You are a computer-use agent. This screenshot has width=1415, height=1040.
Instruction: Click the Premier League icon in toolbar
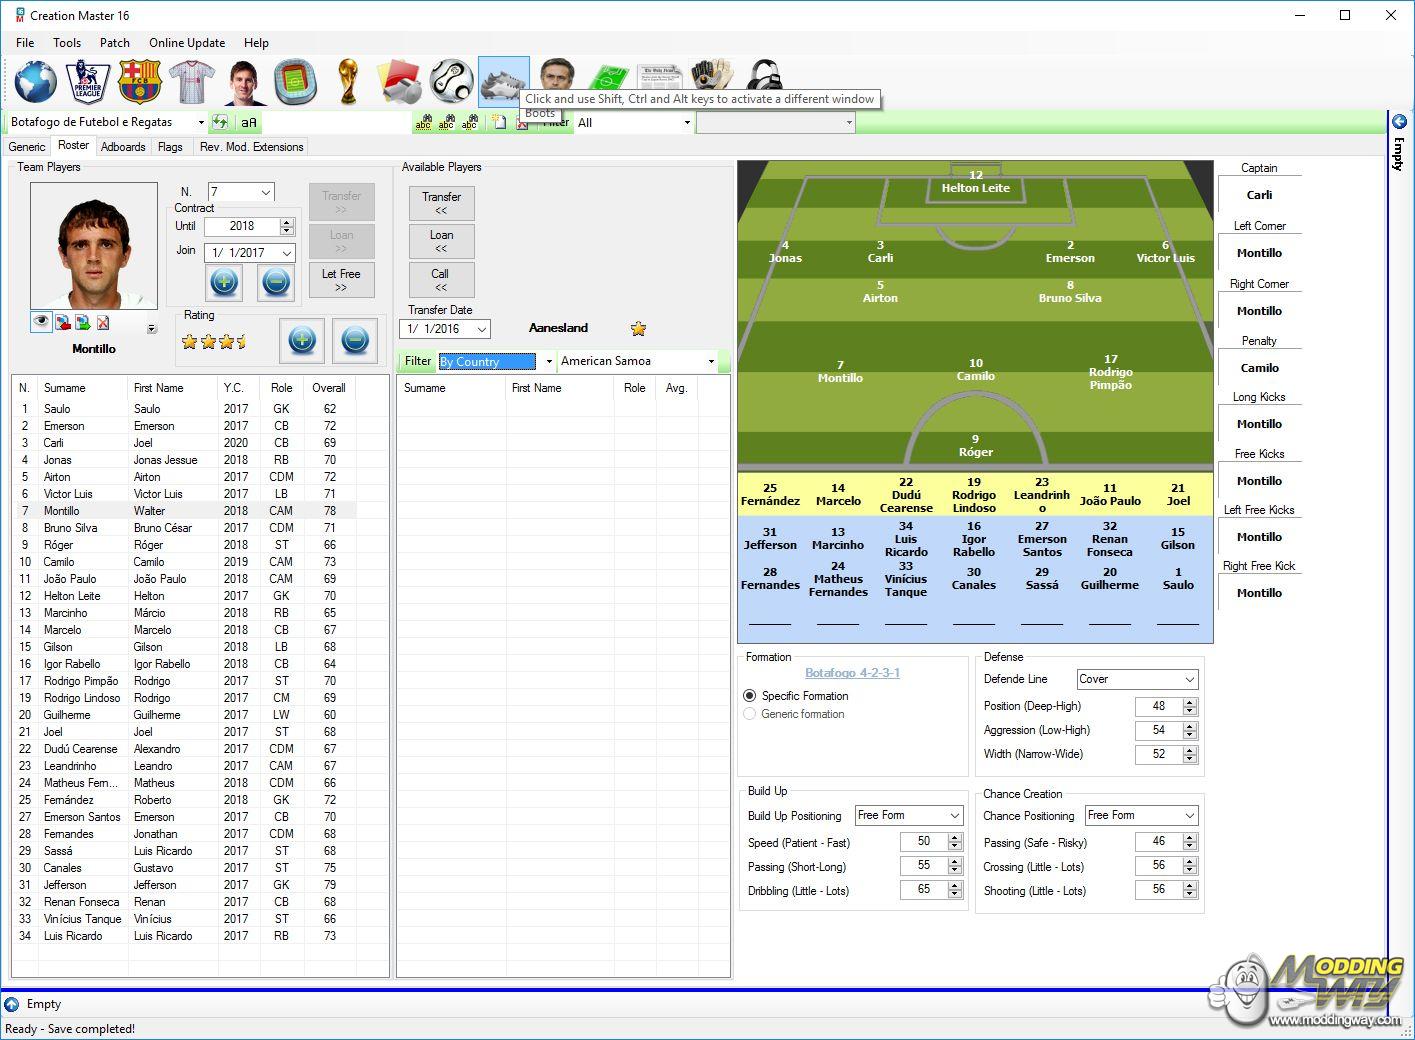point(87,82)
